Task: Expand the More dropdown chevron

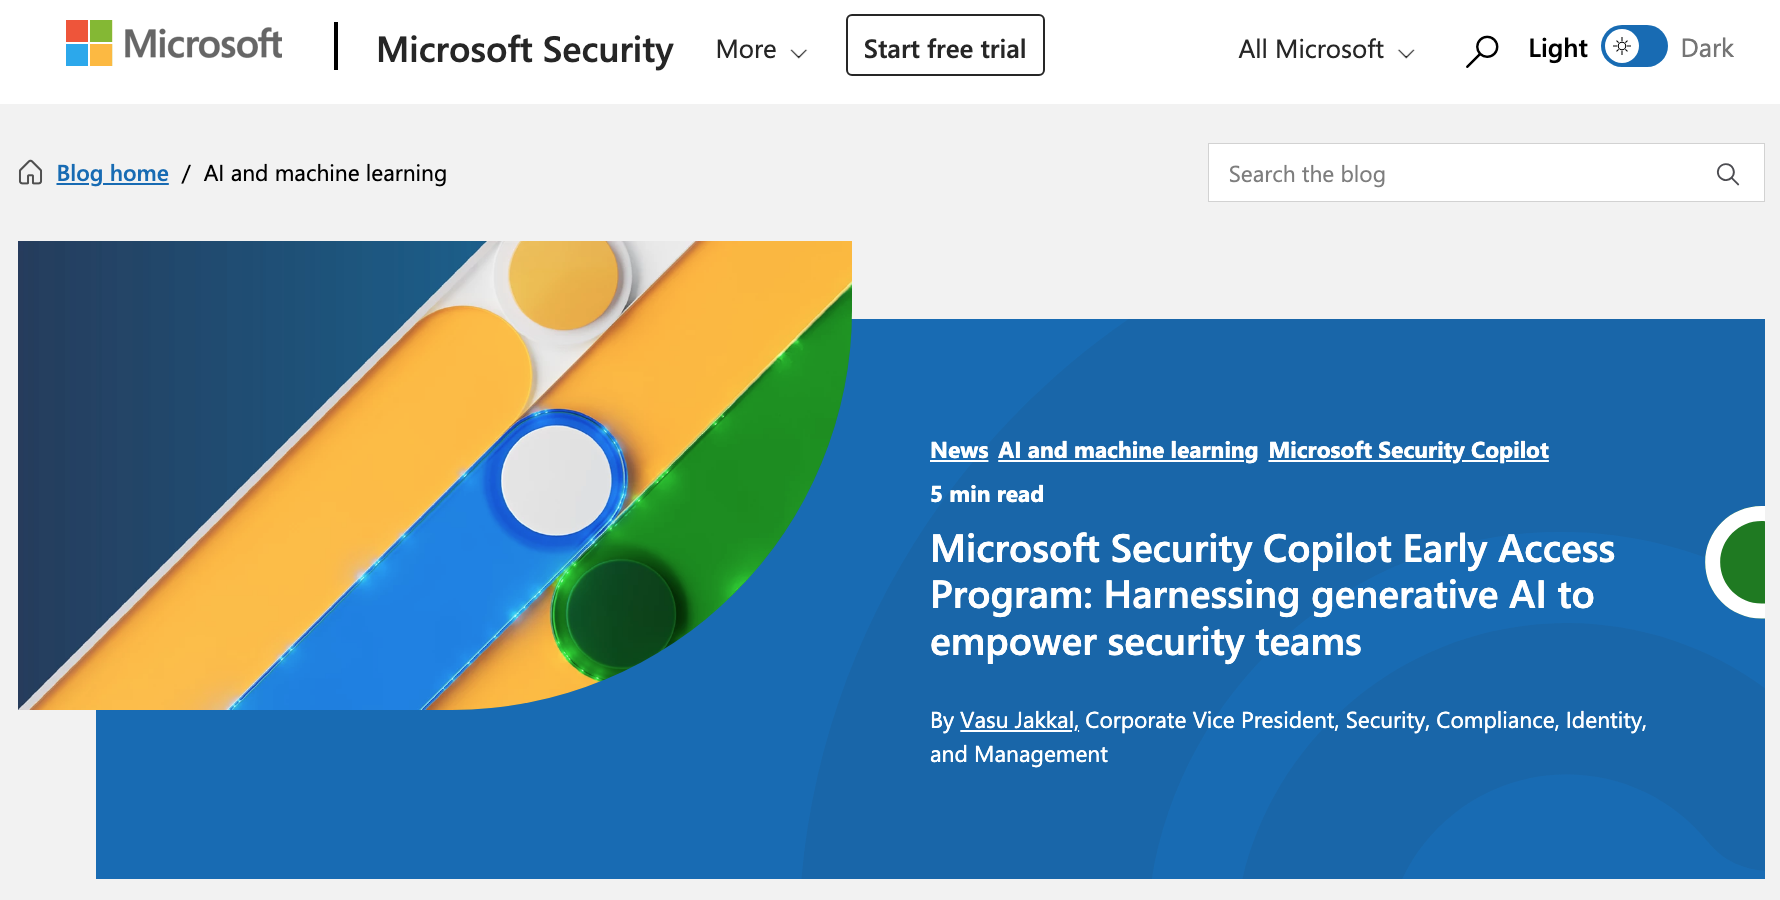Action: tap(797, 51)
